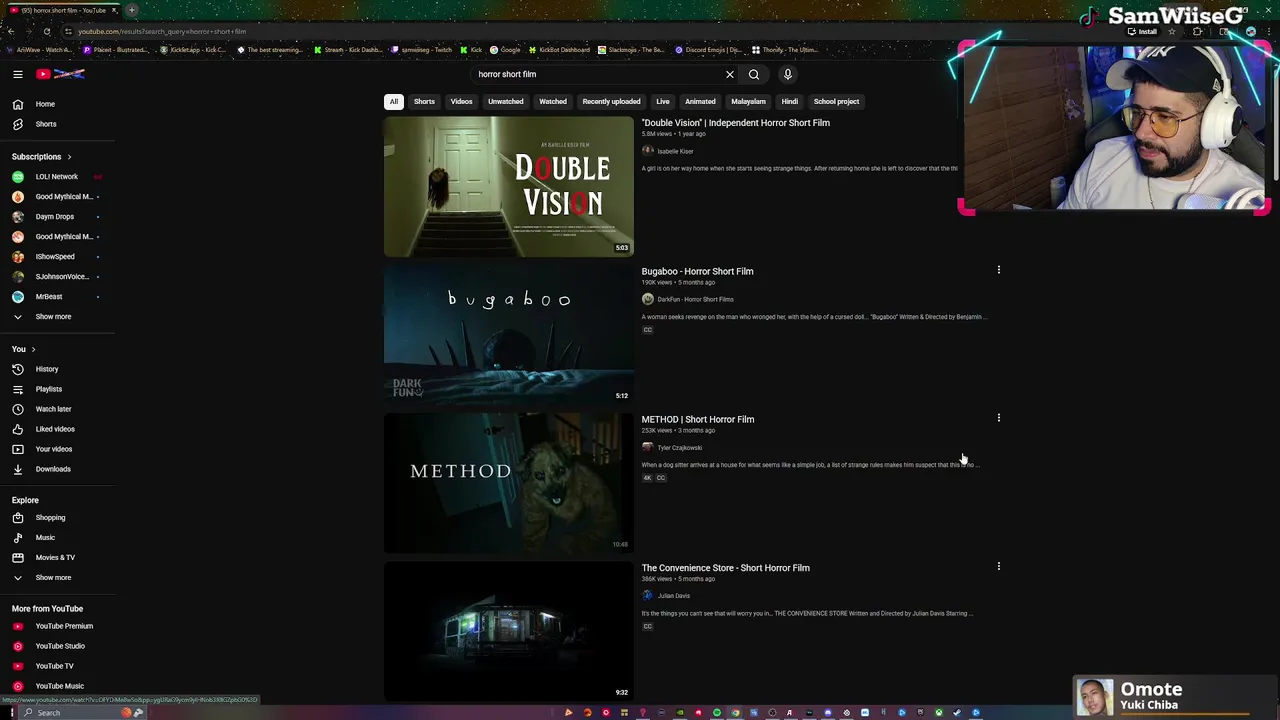This screenshot has width=1280, height=720.
Task: Select the All filter chip
Action: (x=394, y=101)
